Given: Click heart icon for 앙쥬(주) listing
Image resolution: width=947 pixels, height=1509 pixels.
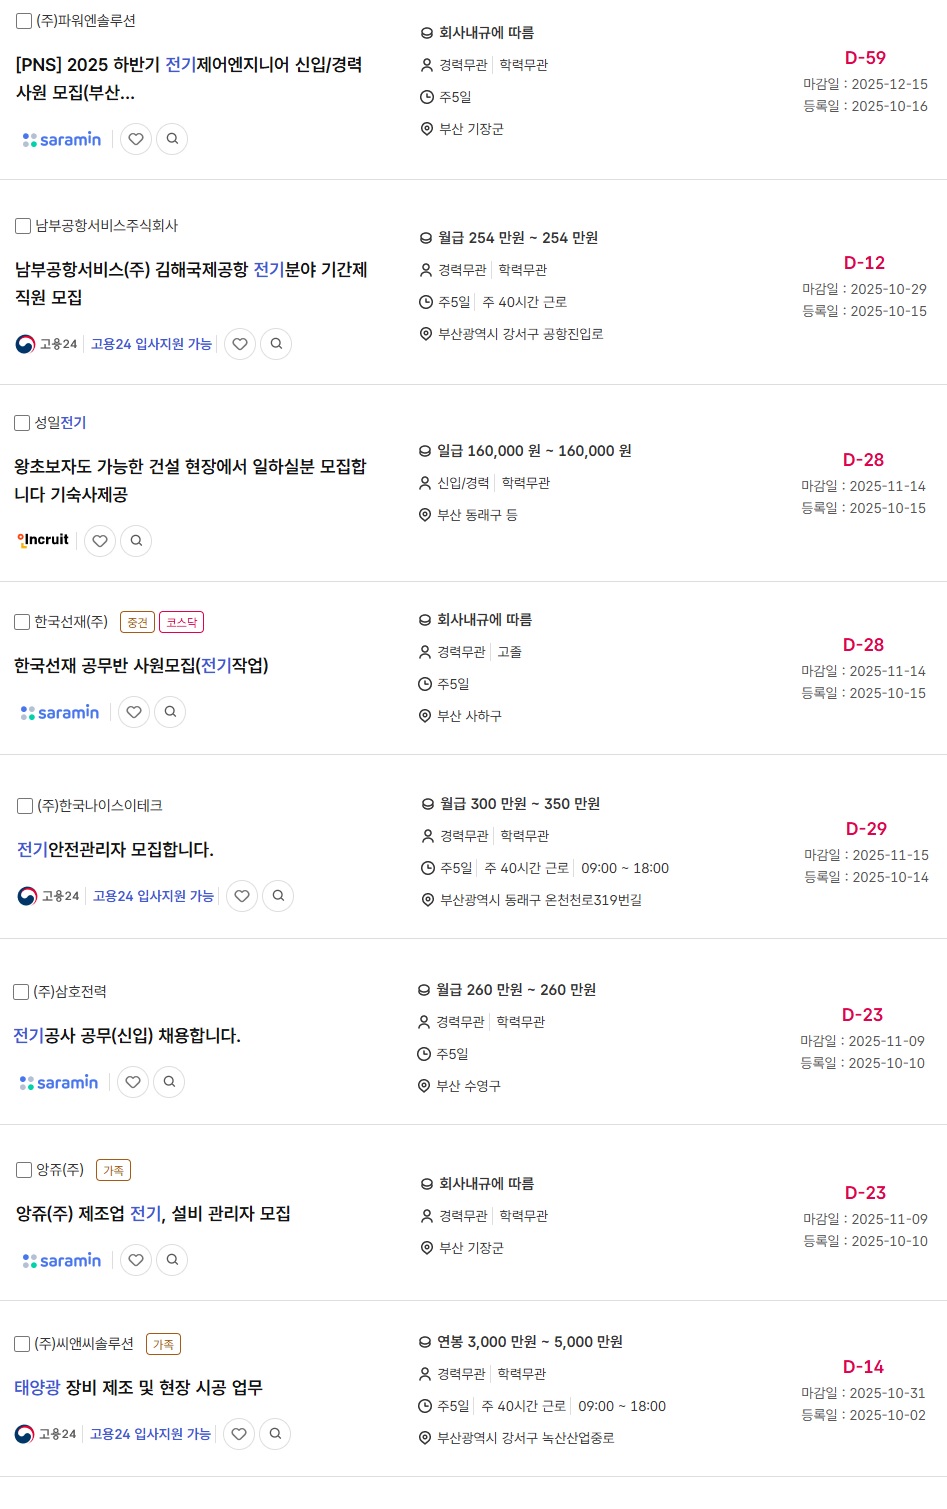Looking at the screenshot, I should coord(136,1260).
